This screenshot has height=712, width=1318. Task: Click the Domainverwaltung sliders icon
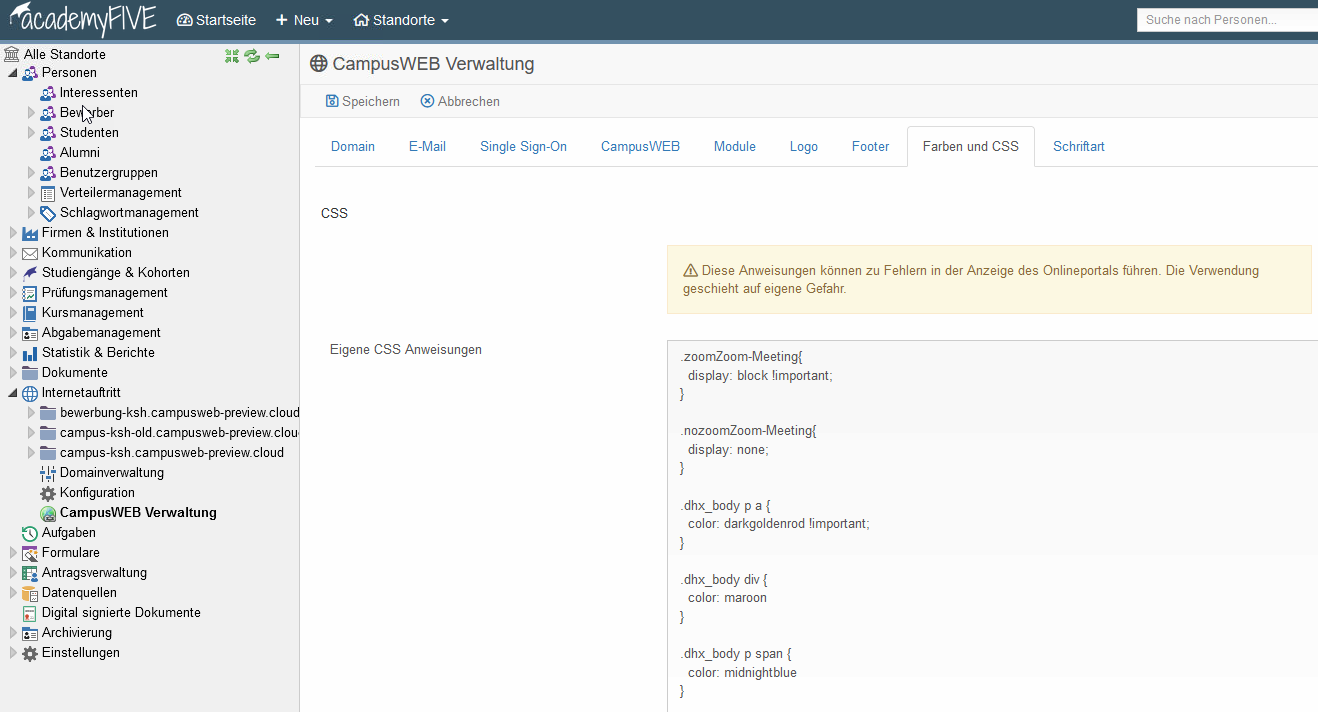click(x=48, y=473)
